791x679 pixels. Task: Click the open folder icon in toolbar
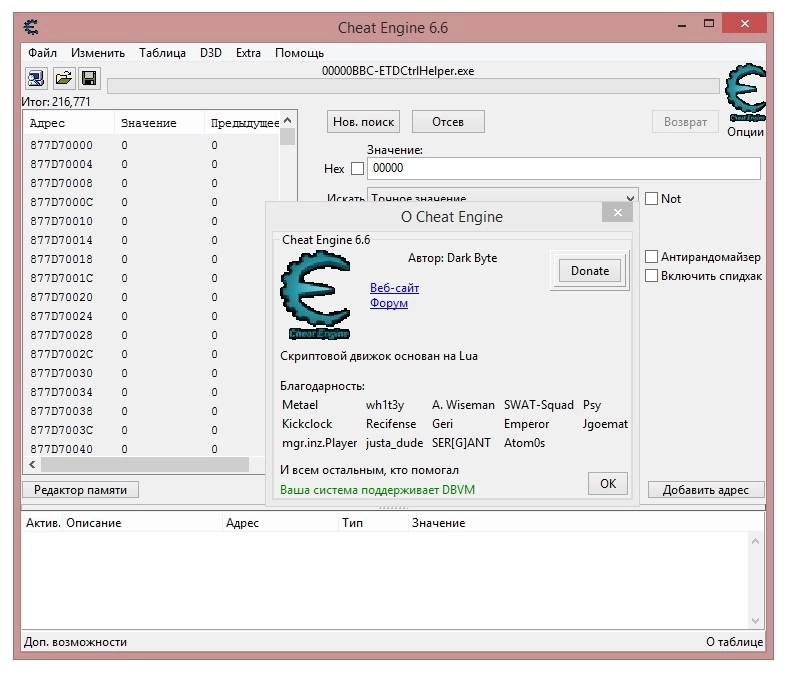64,78
